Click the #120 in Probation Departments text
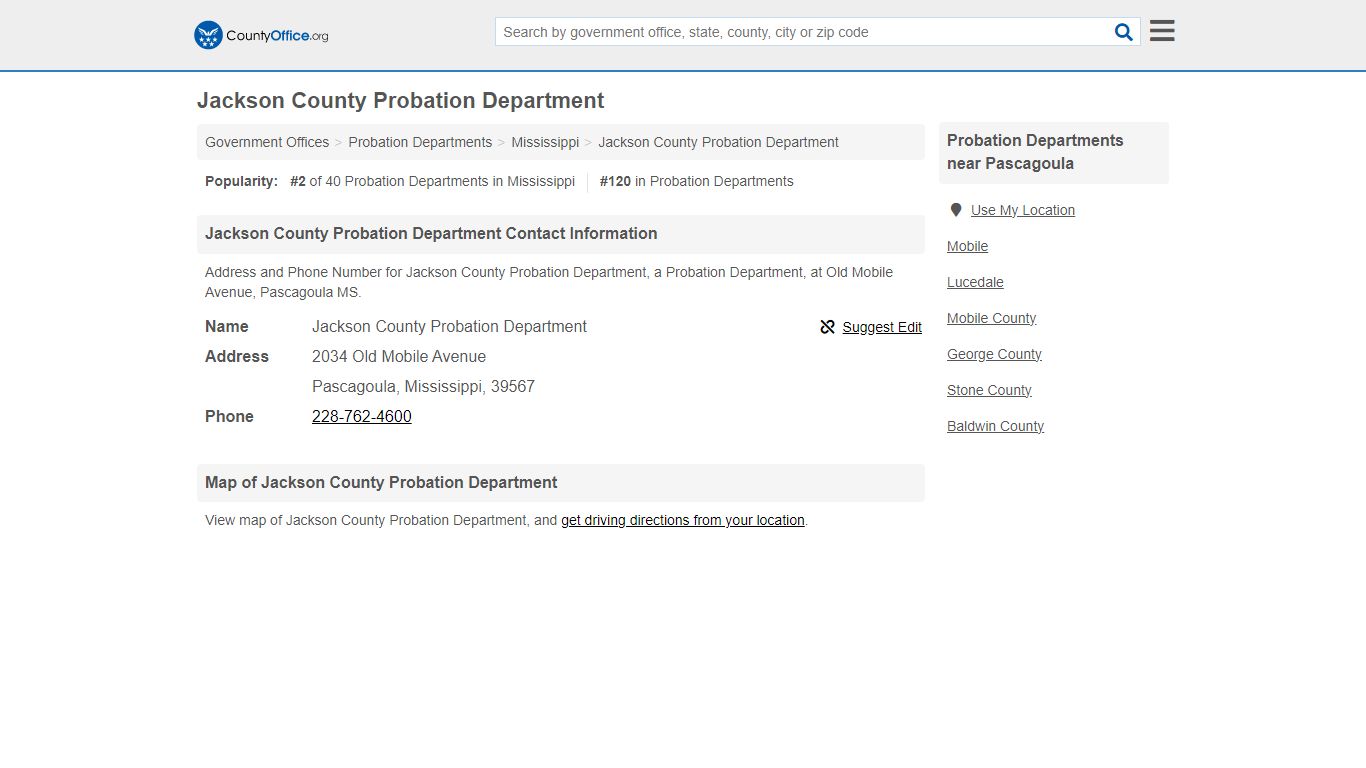 click(x=696, y=181)
